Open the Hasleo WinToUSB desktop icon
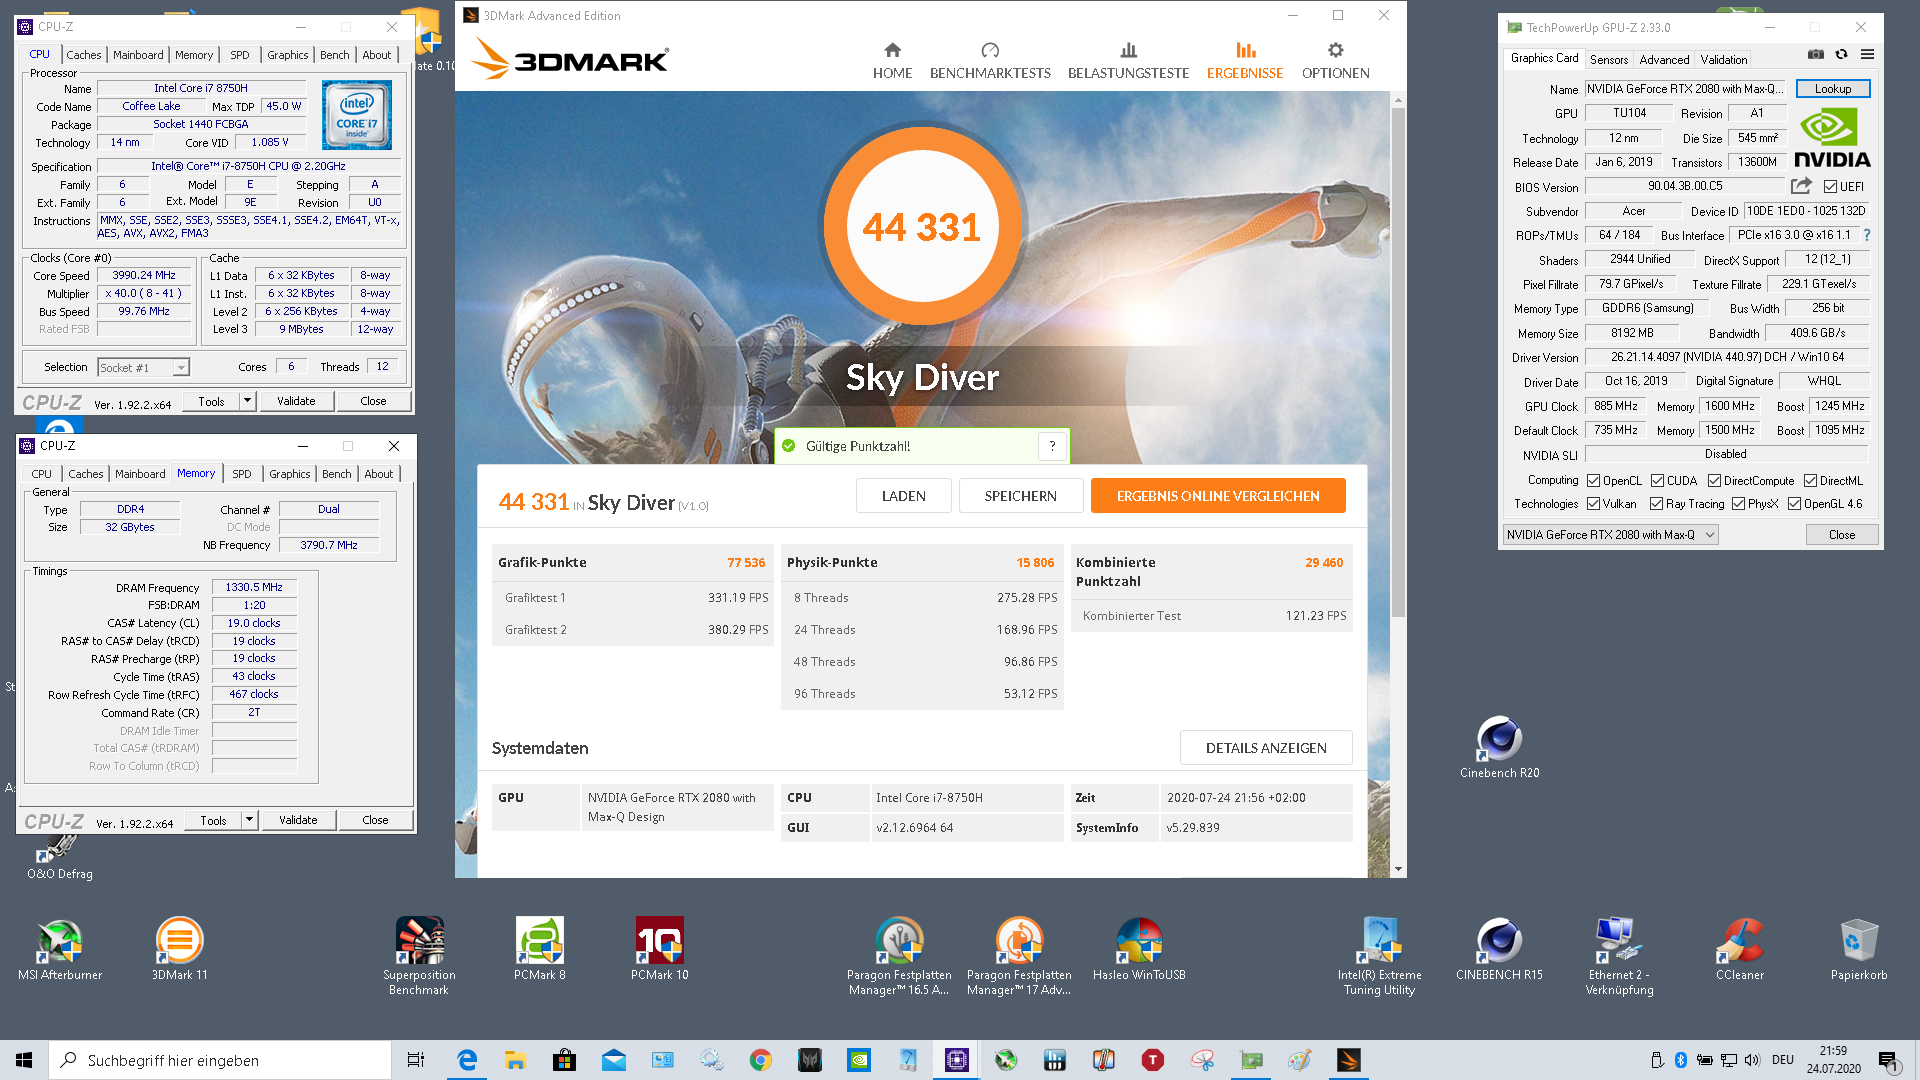Image resolution: width=1920 pixels, height=1080 pixels. tap(1139, 950)
